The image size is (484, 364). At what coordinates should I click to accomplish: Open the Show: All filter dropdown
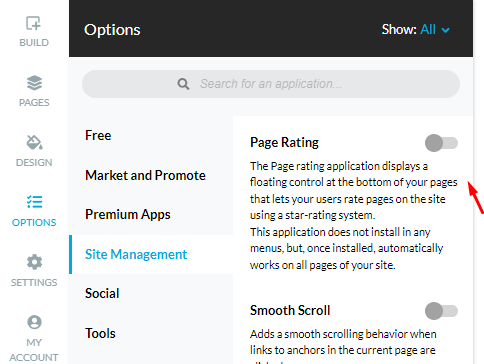(x=416, y=30)
